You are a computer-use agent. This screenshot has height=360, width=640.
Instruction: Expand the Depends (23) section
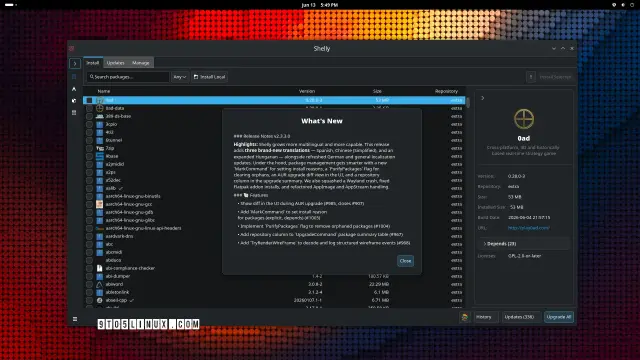point(524,244)
